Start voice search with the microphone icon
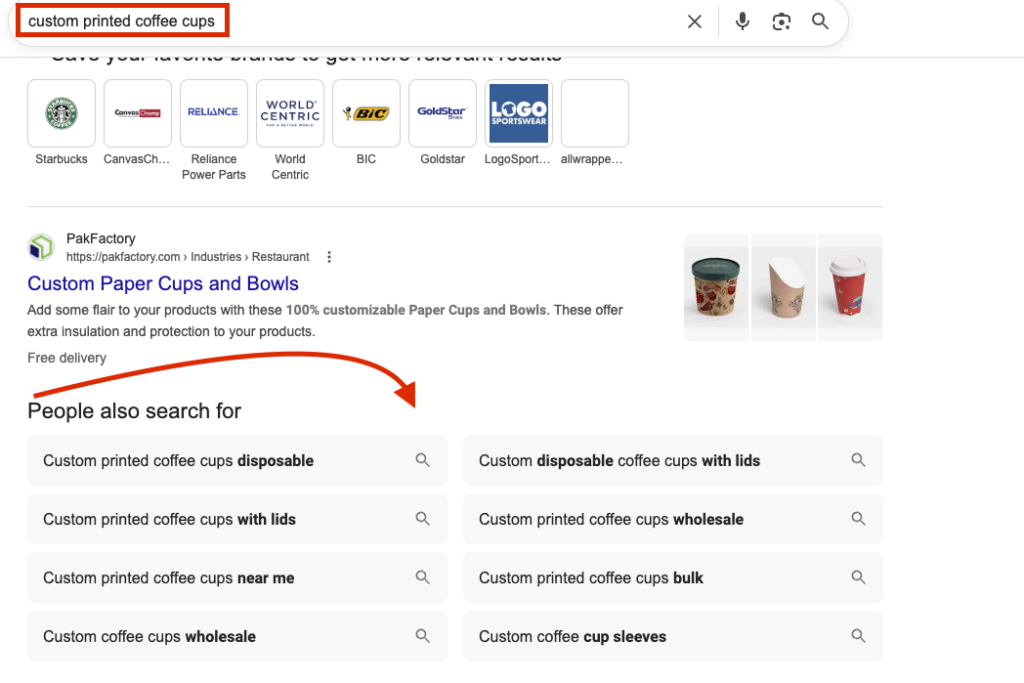1024x683 pixels. (742, 22)
